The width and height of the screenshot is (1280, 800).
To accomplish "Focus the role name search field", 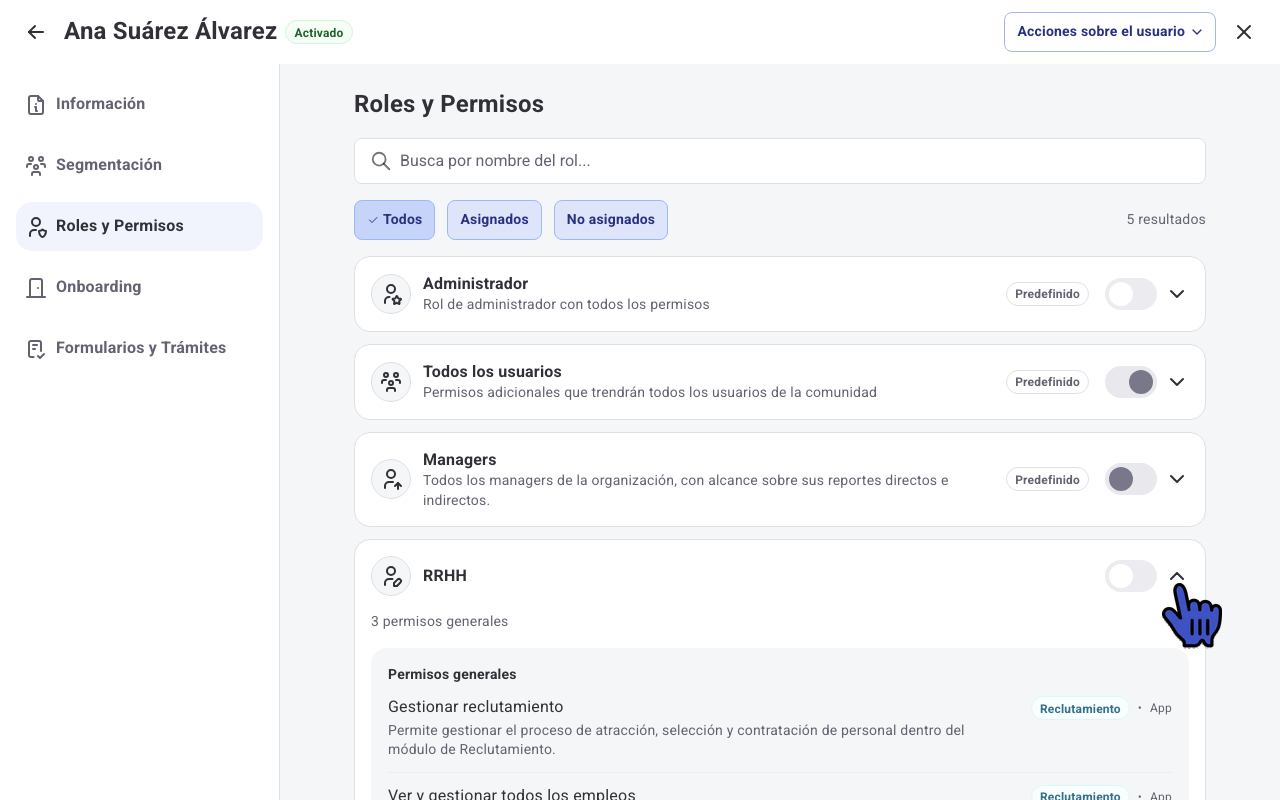I will (x=780, y=161).
